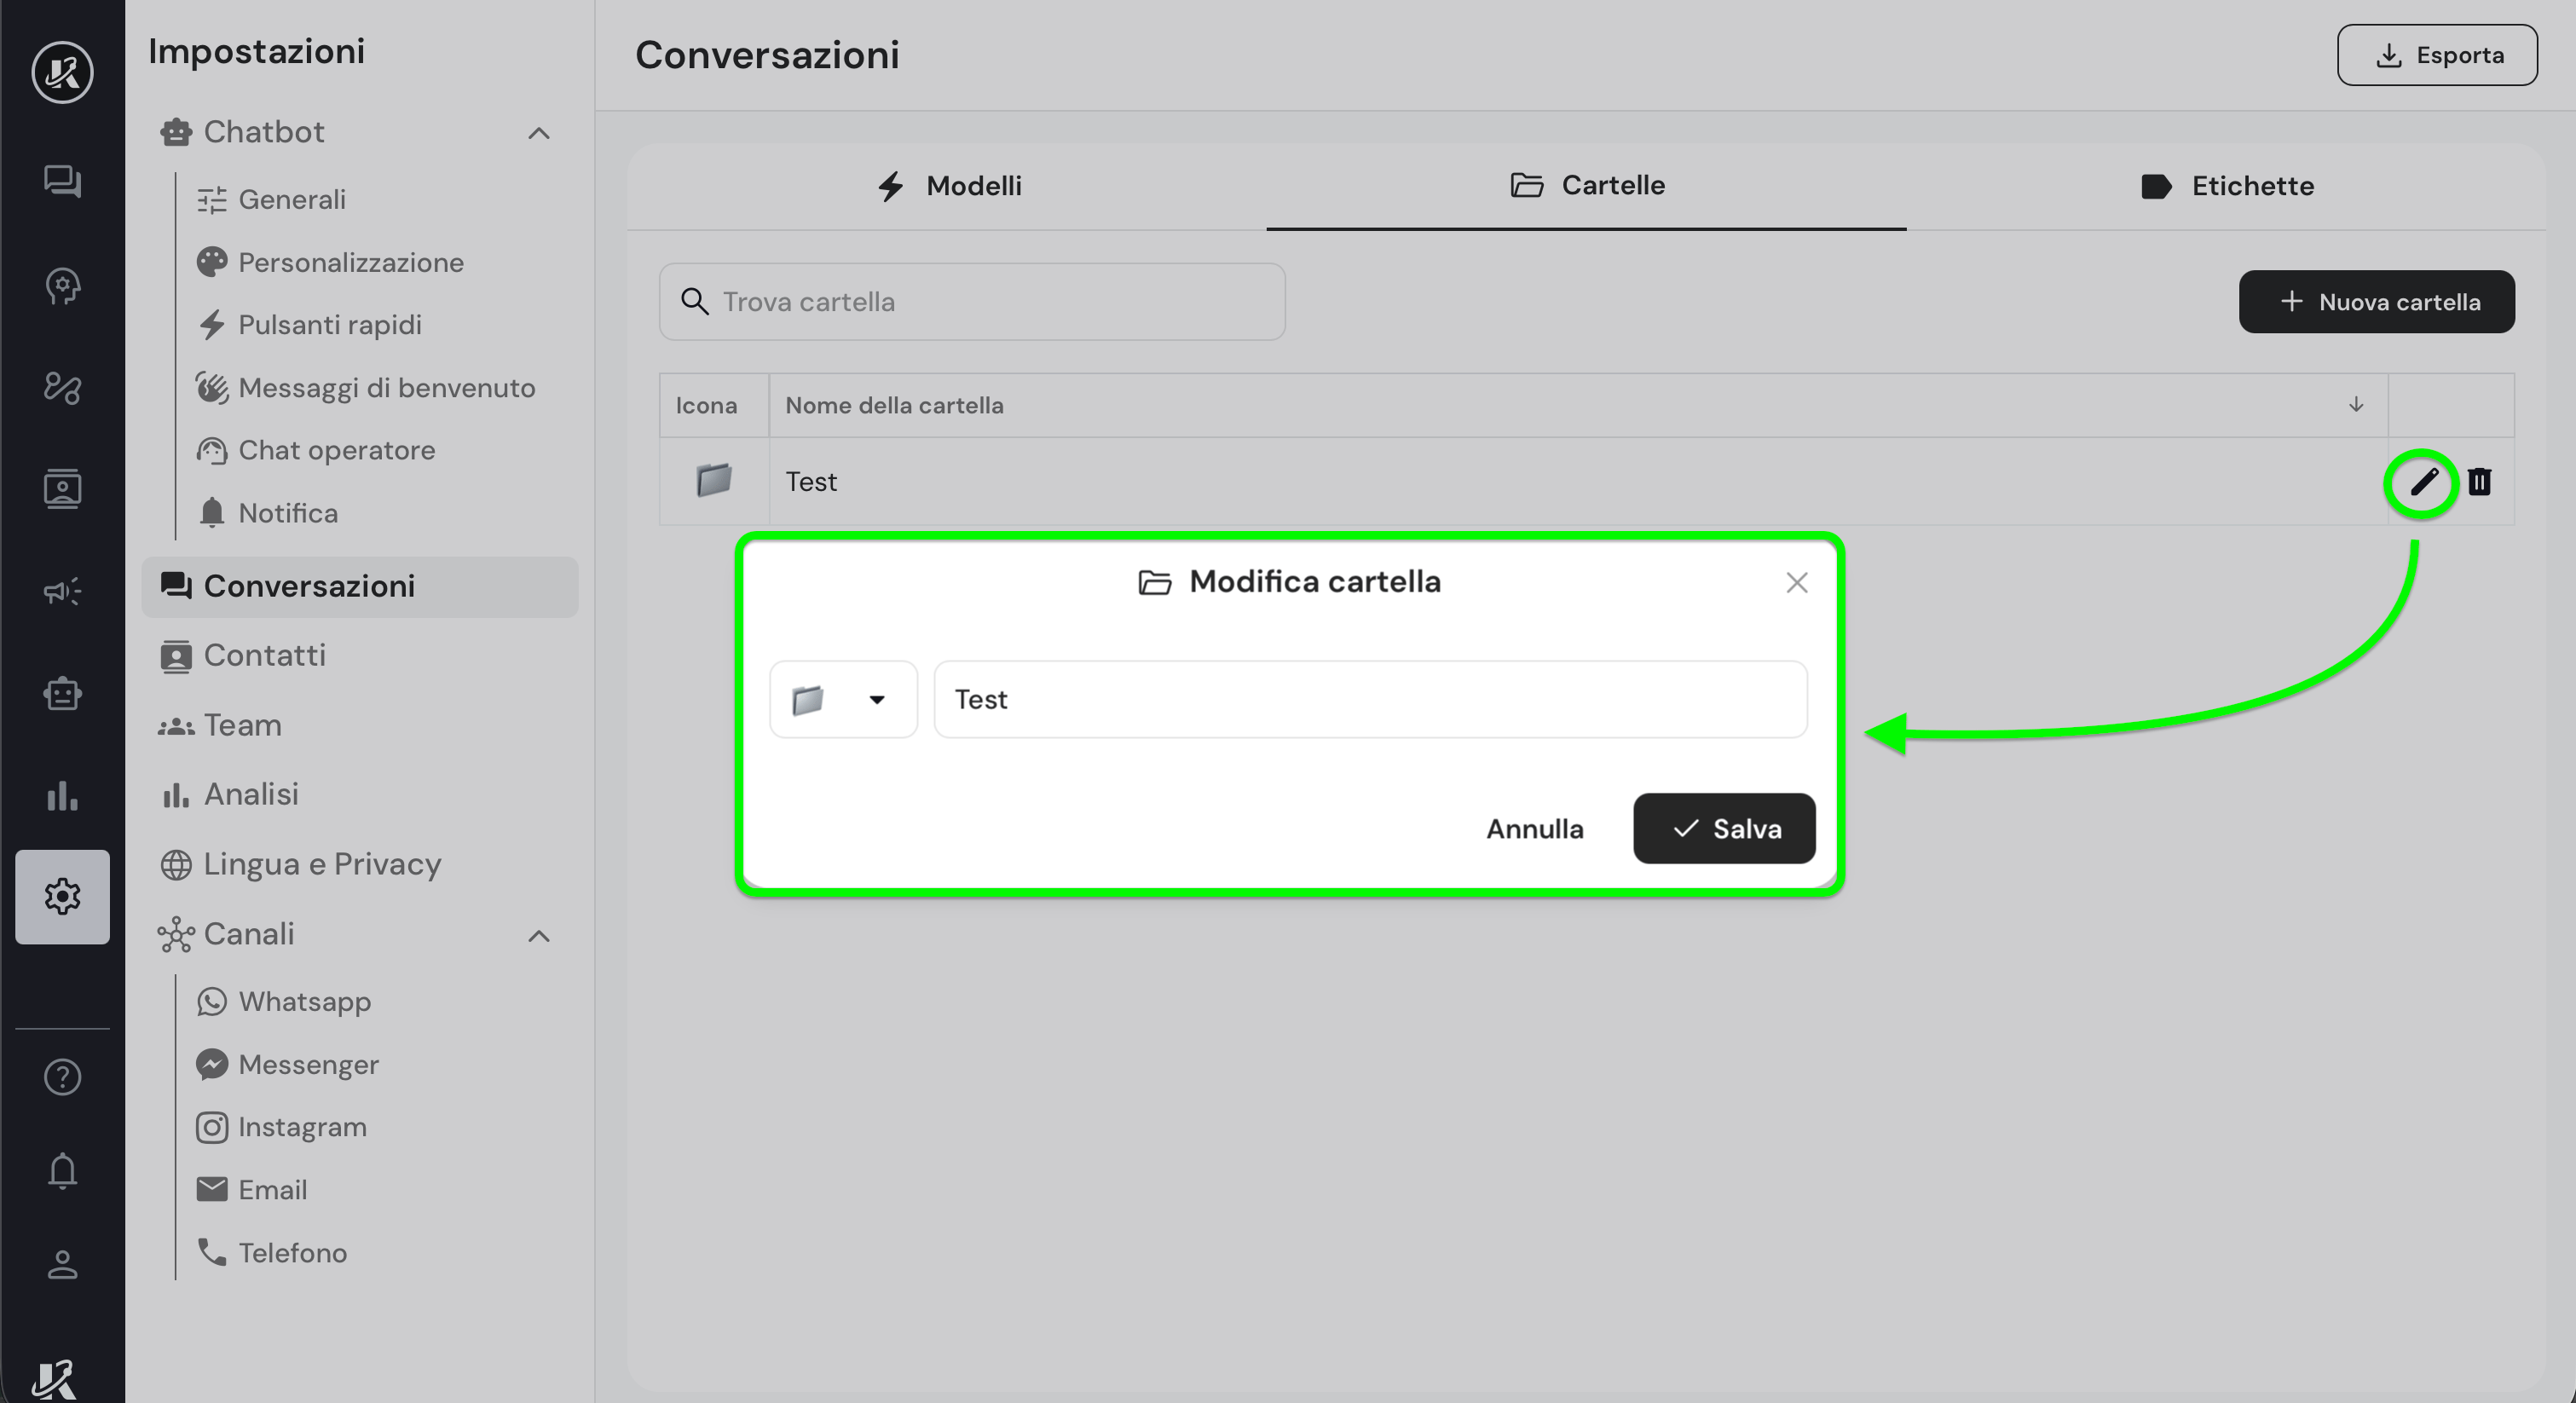Viewport: 2576px width, 1403px height.
Task: Open the bar chart analytics rail icon
Action: tap(62, 796)
